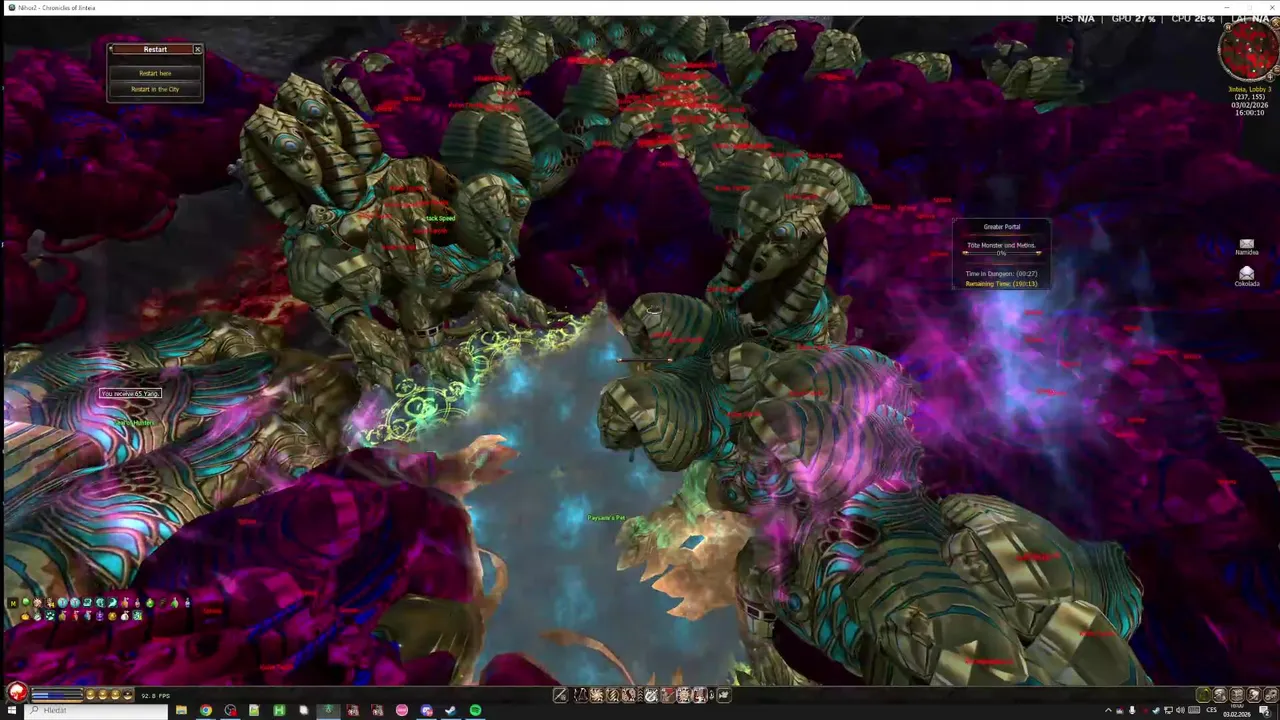Click the 0% dungeon progress bar
This screenshot has height=720, width=1280.
click(1001, 253)
